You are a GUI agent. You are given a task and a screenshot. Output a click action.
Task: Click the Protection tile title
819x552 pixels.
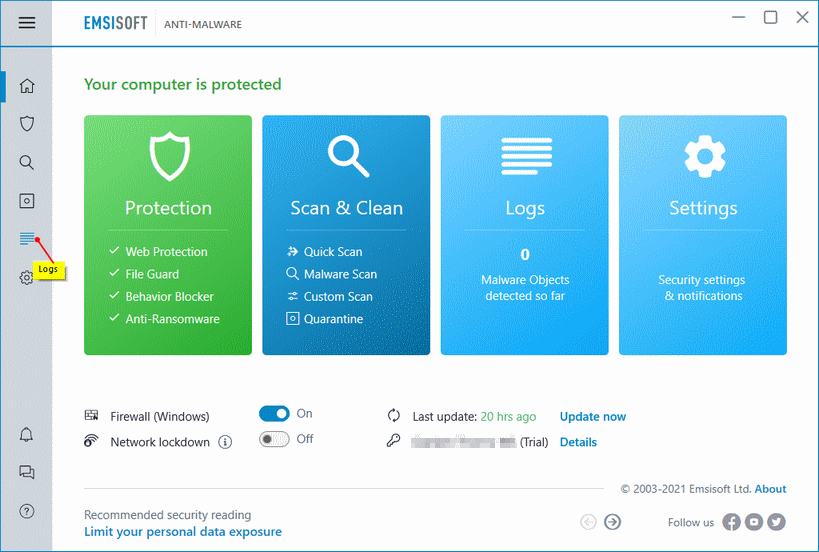[x=168, y=208]
